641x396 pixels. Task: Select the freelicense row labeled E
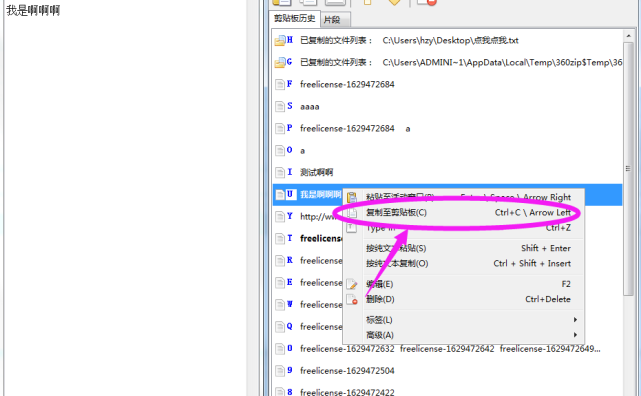(x=307, y=283)
